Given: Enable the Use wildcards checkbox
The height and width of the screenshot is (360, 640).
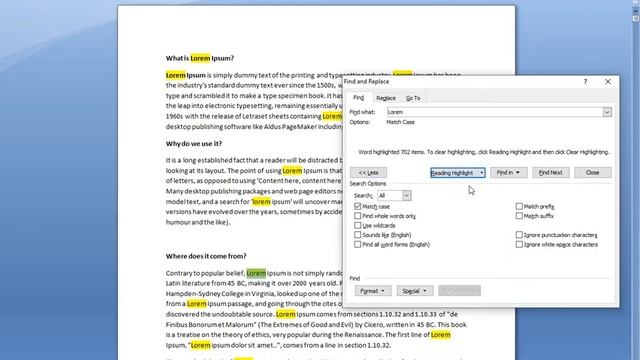Looking at the screenshot, I should click(358, 225).
